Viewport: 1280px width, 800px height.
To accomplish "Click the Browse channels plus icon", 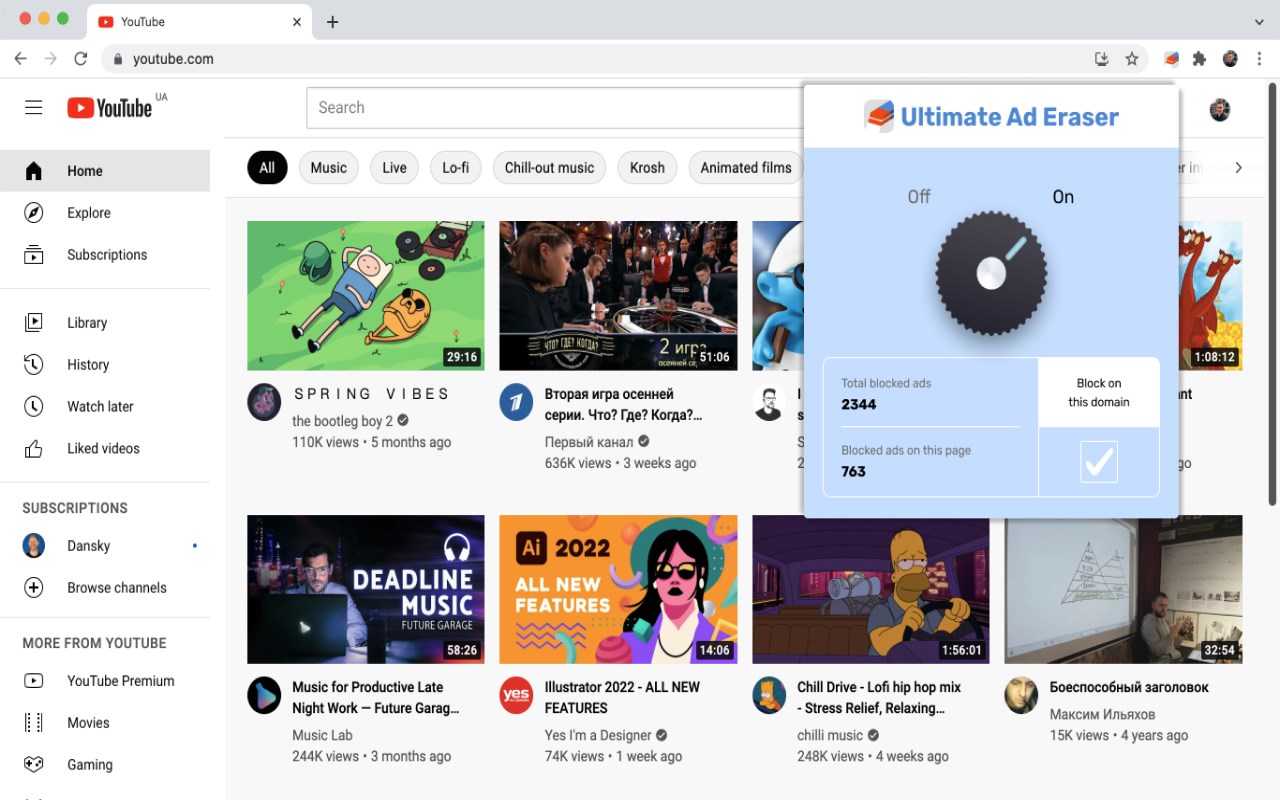I will click(34, 588).
